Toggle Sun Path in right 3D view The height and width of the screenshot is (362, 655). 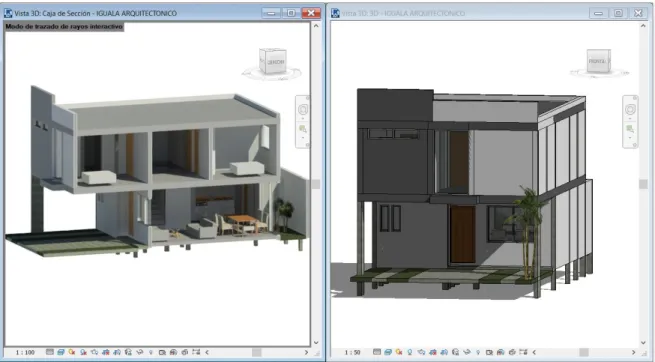click(x=399, y=352)
